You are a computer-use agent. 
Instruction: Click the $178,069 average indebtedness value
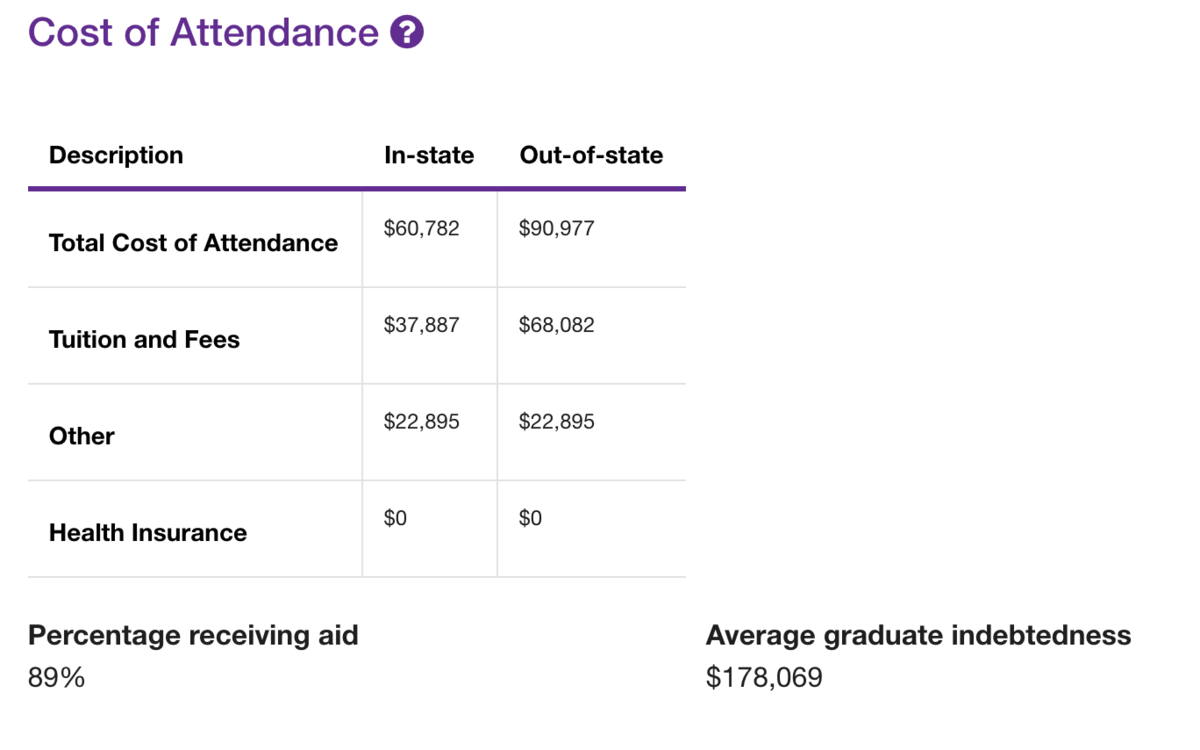(x=764, y=678)
